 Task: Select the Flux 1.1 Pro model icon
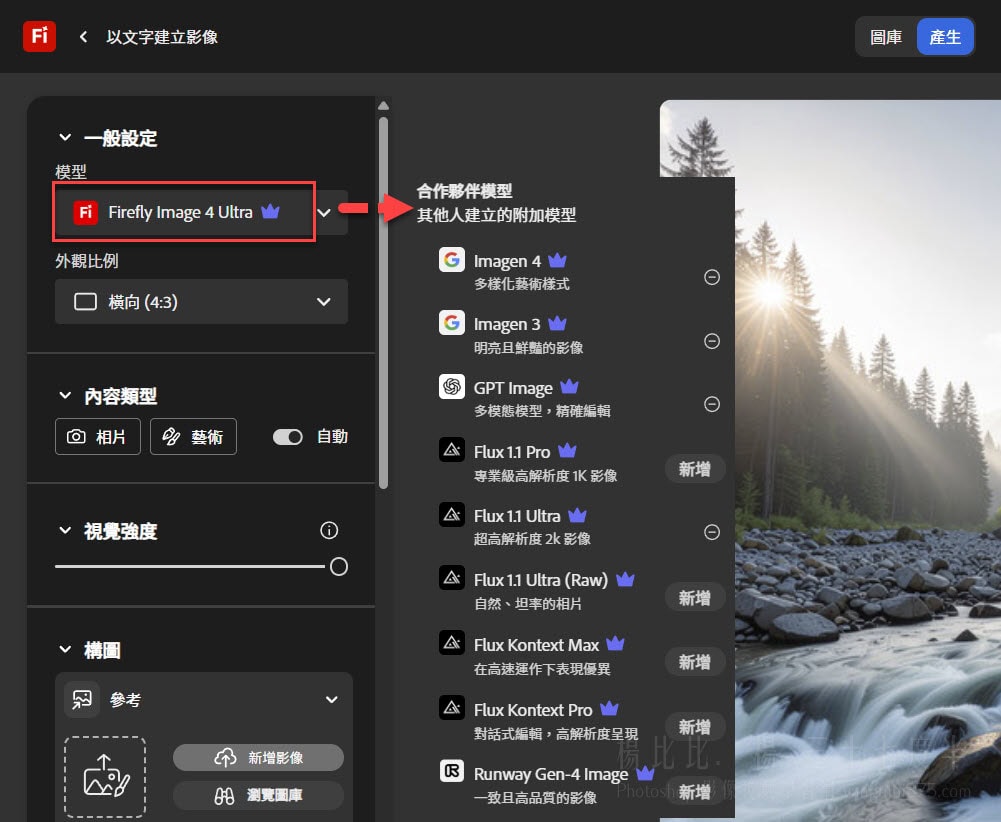pos(452,450)
